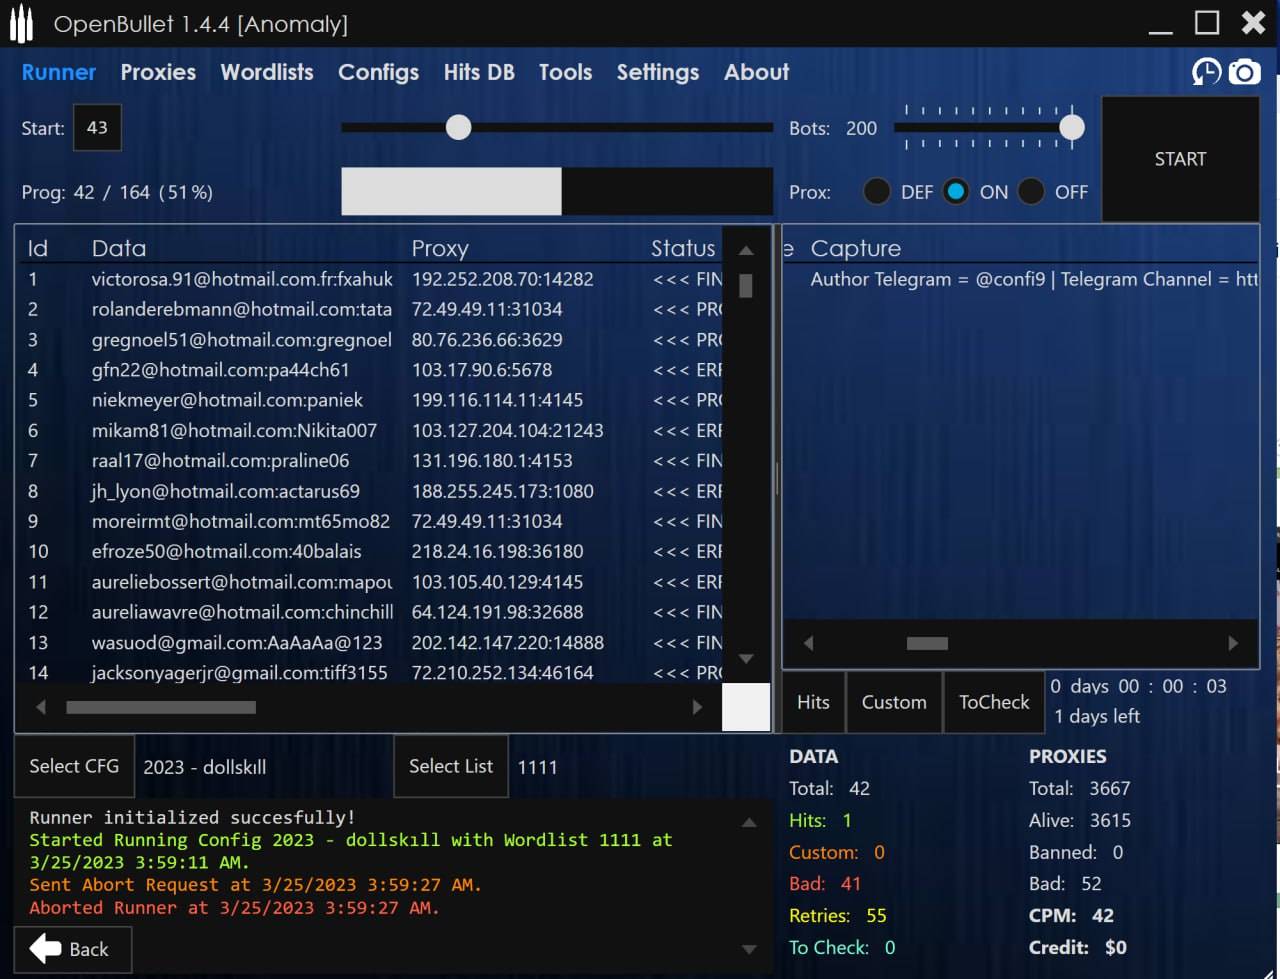Viewport: 1280px width, 979px height.
Task: Click the Capture column header
Action: (x=856, y=248)
